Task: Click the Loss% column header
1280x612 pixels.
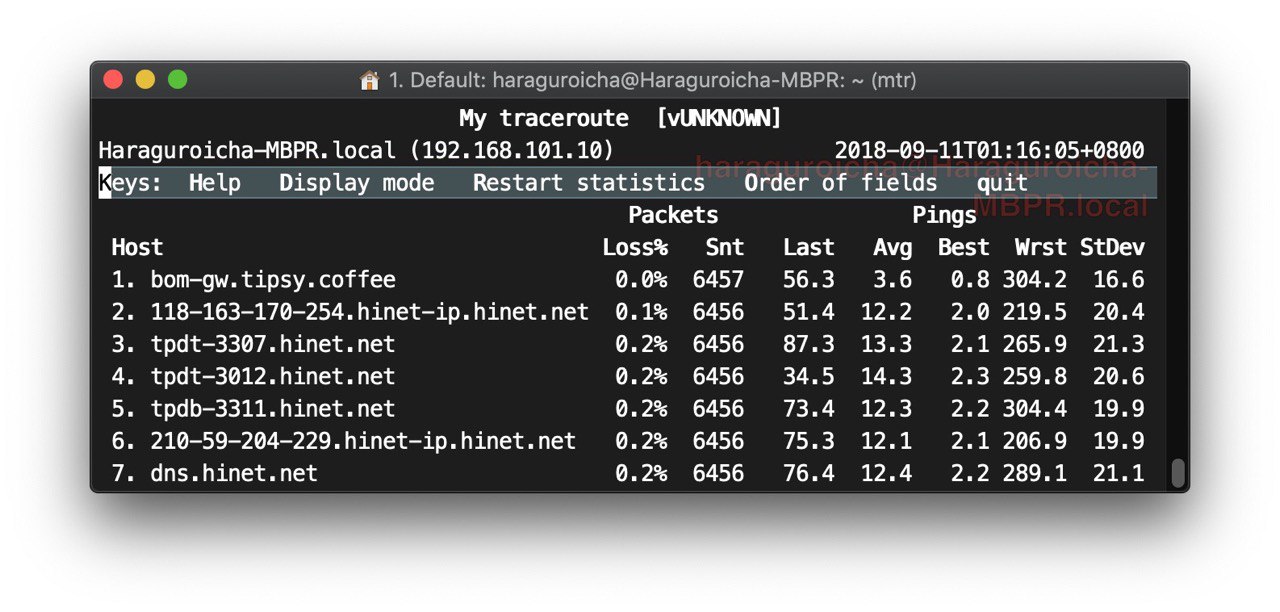Action: coord(635,247)
